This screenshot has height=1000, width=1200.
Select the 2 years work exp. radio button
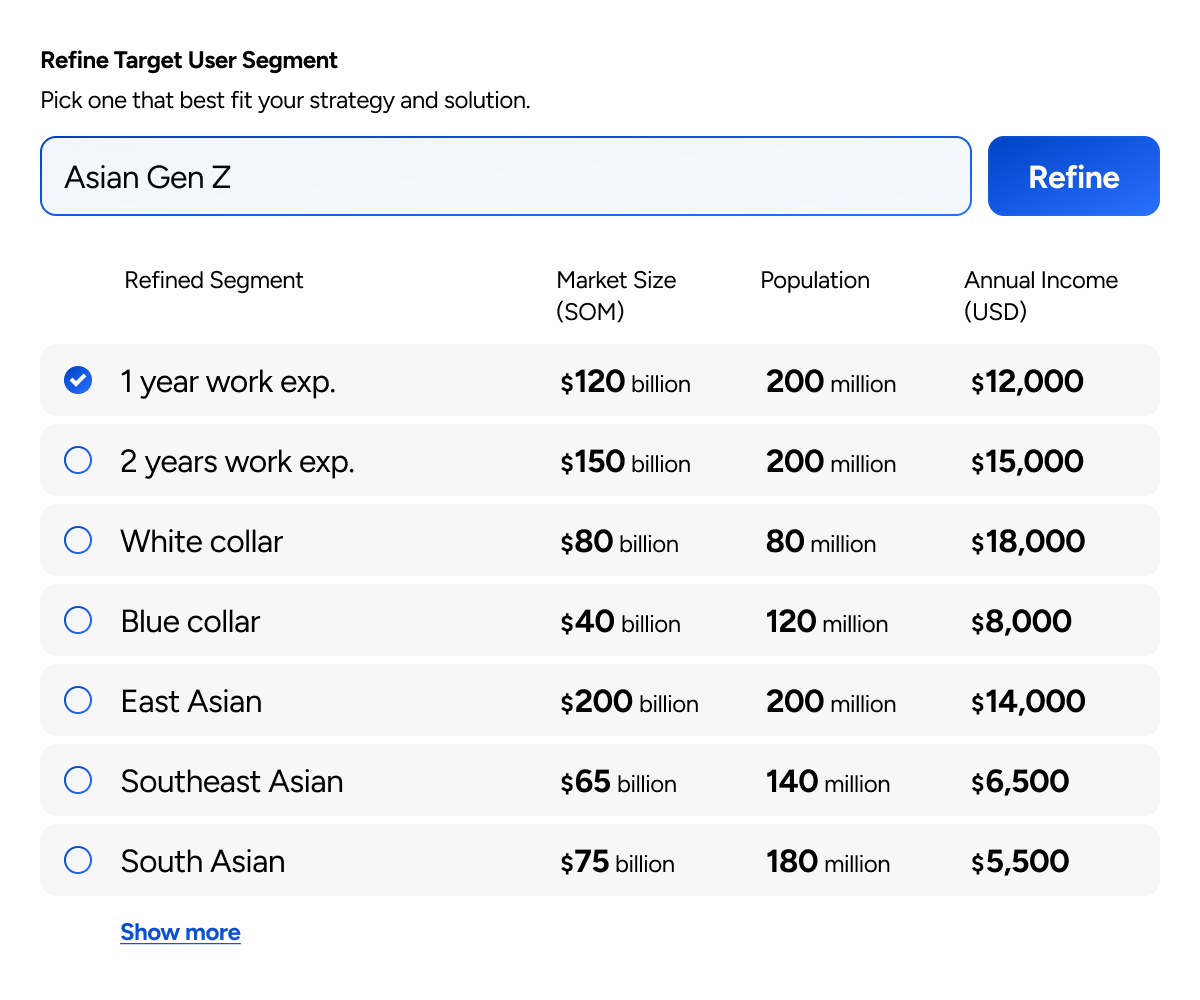tap(78, 461)
